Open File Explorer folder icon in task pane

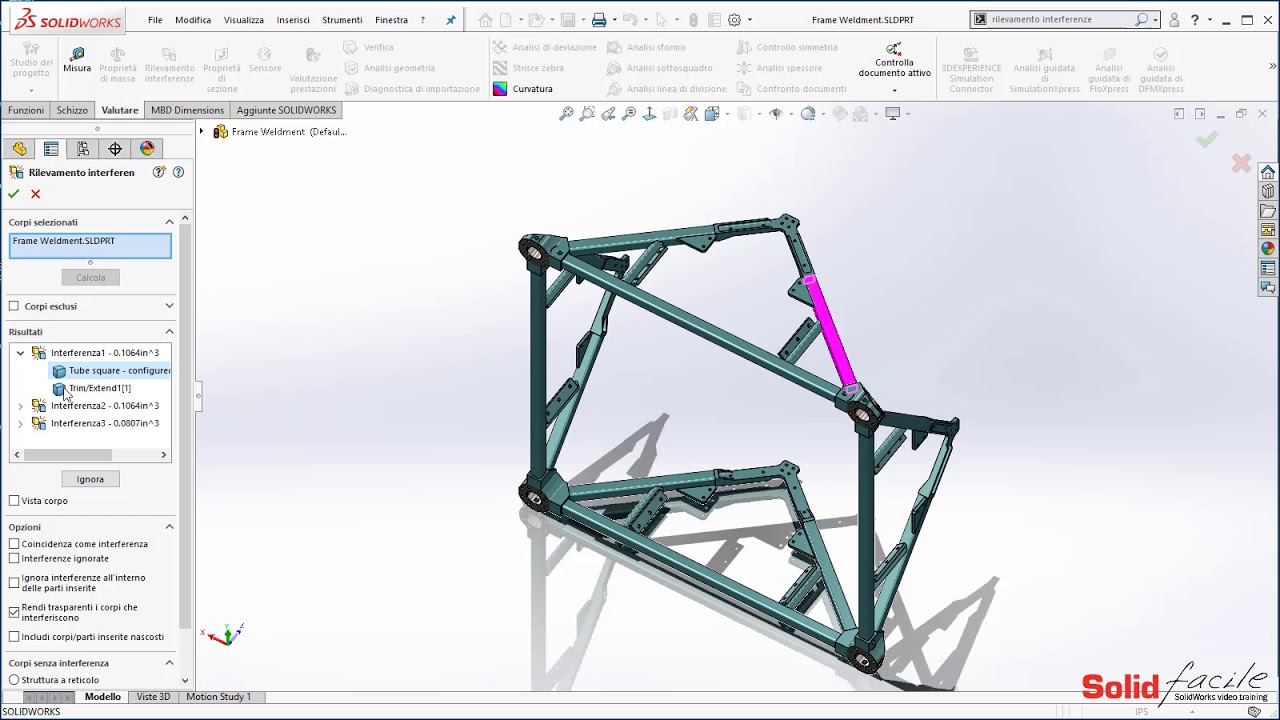[x=1268, y=211]
